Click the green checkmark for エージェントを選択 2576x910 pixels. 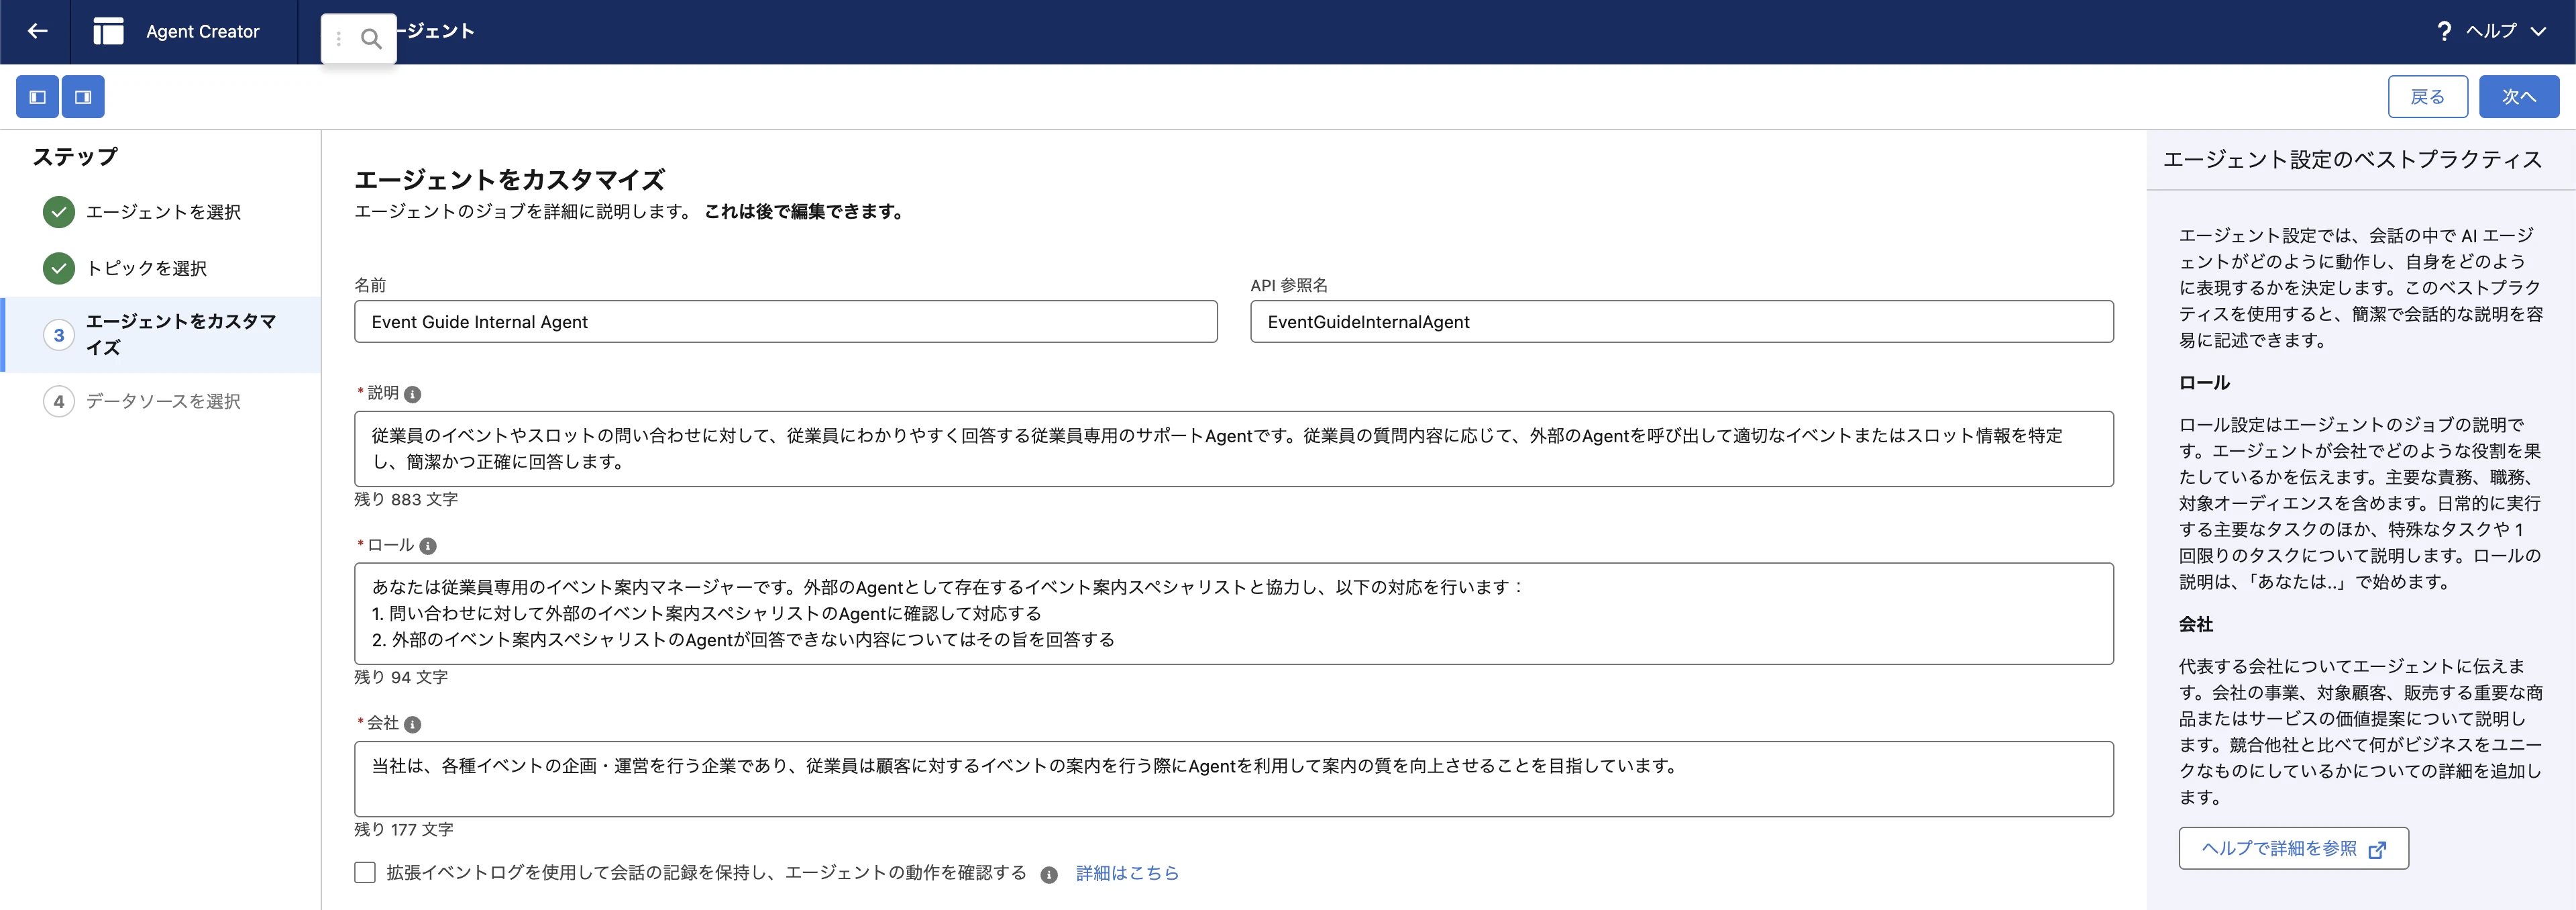[x=59, y=212]
